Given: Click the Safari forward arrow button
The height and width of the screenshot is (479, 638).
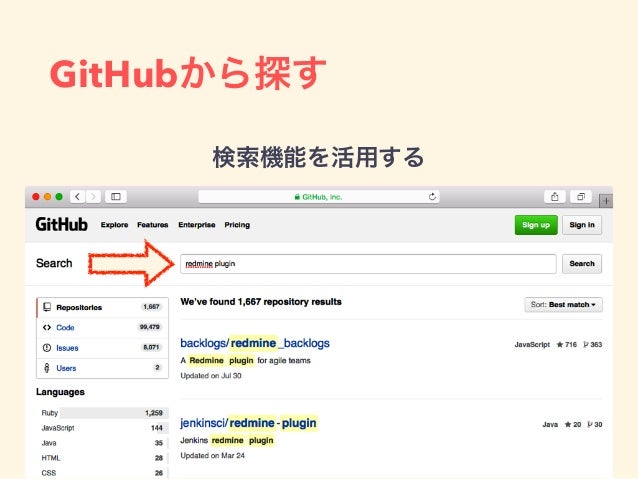Looking at the screenshot, I should (x=93, y=197).
